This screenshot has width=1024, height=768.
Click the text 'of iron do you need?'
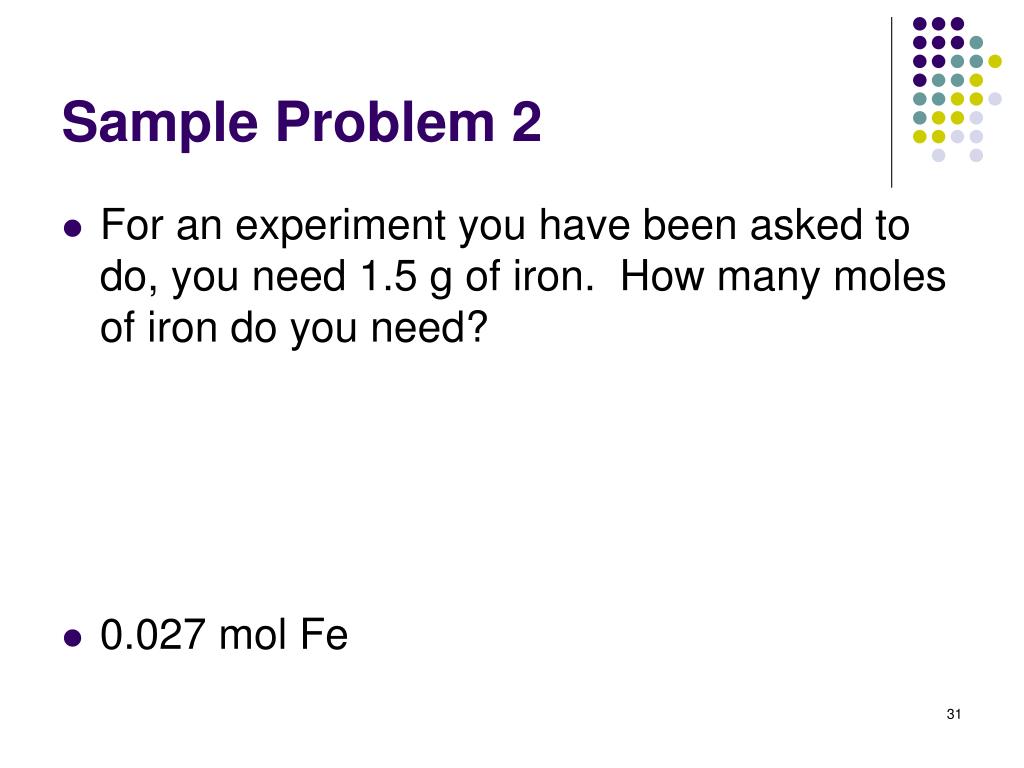click(294, 328)
